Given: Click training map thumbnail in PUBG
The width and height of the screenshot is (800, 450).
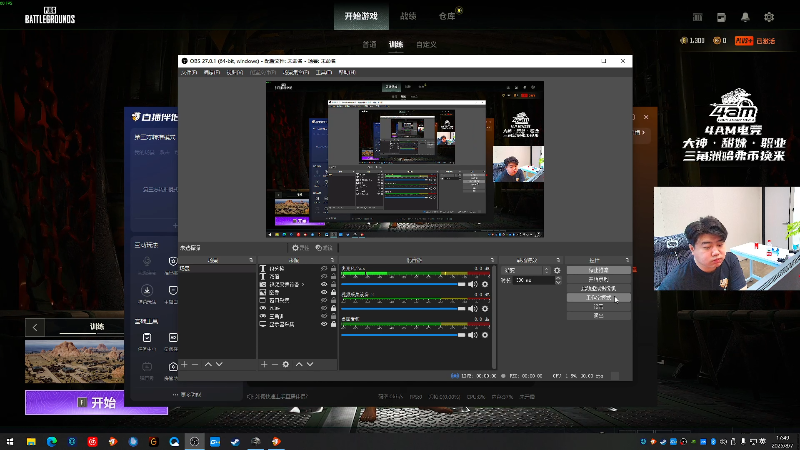Looking at the screenshot, I should coord(74,362).
